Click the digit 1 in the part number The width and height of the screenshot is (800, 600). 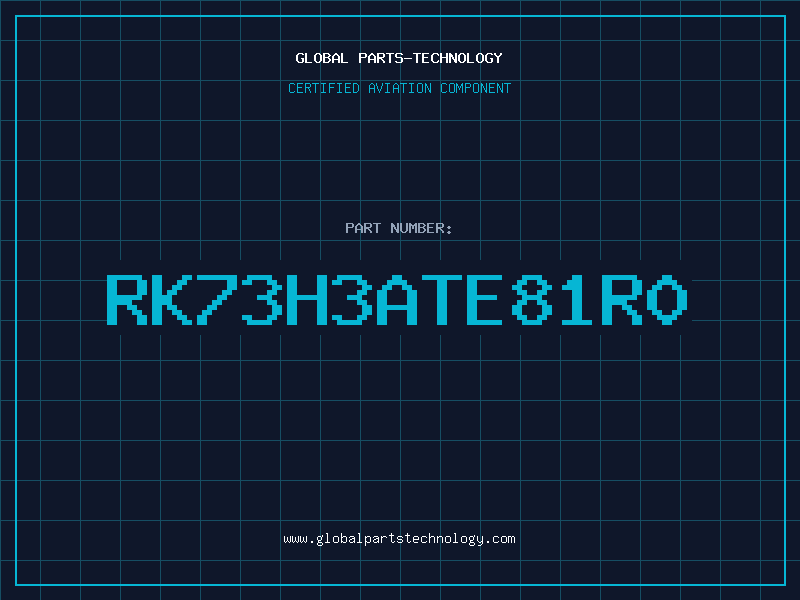pyautogui.click(x=577, y=299)
